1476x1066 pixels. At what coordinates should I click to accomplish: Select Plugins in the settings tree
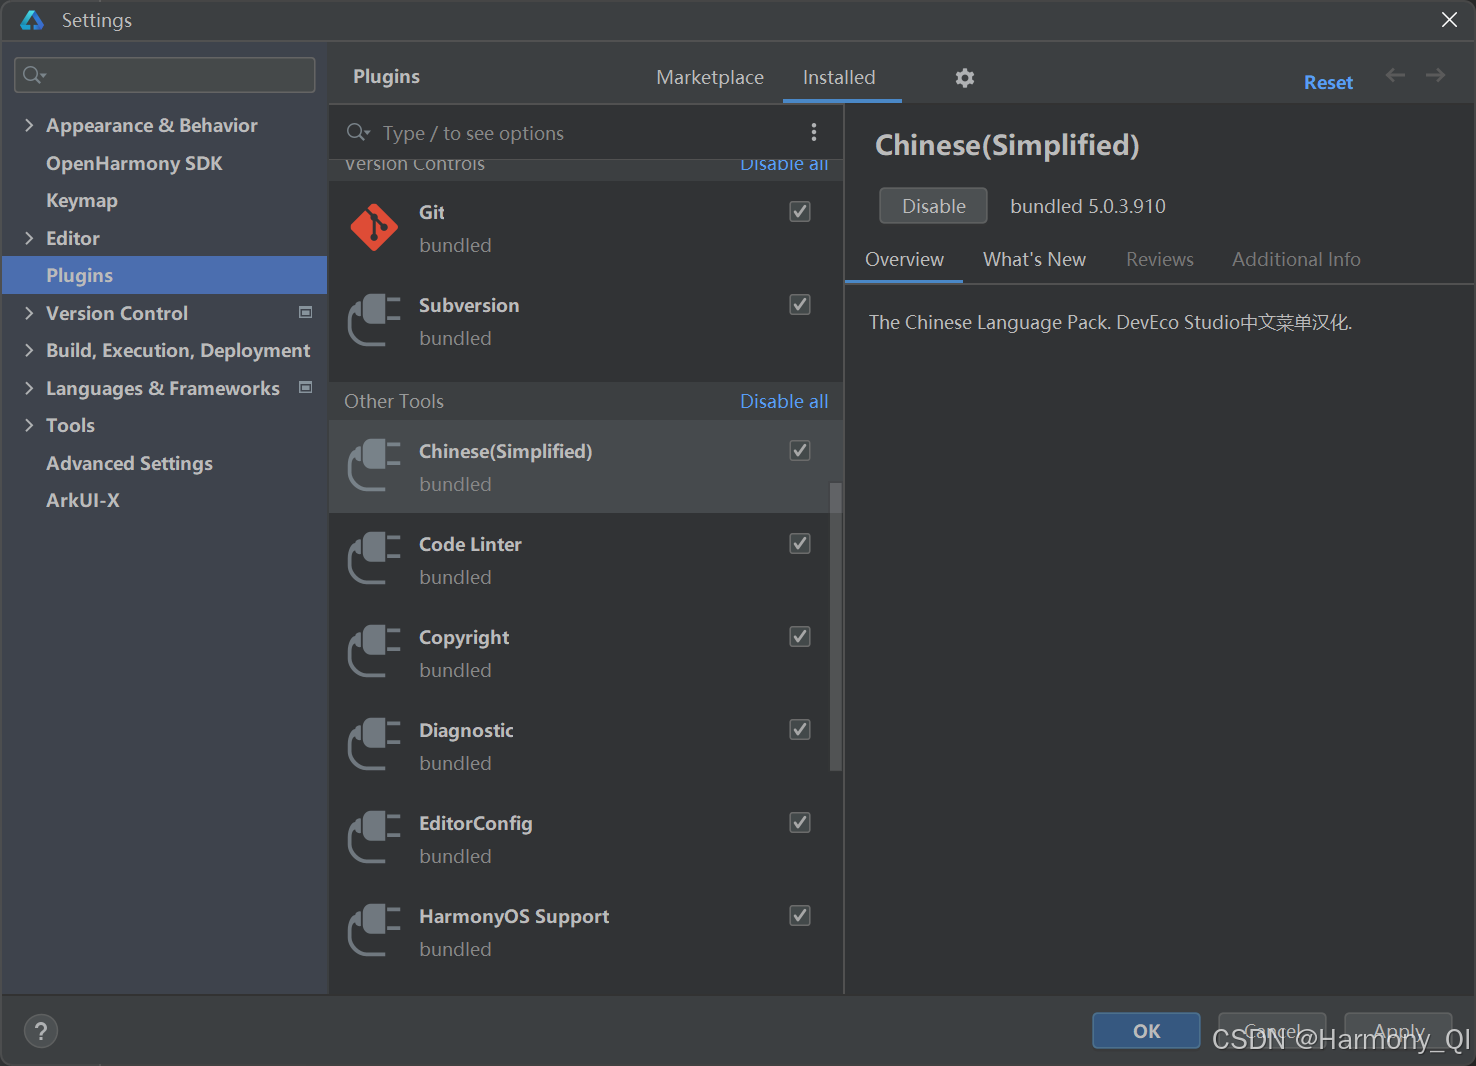164,275
